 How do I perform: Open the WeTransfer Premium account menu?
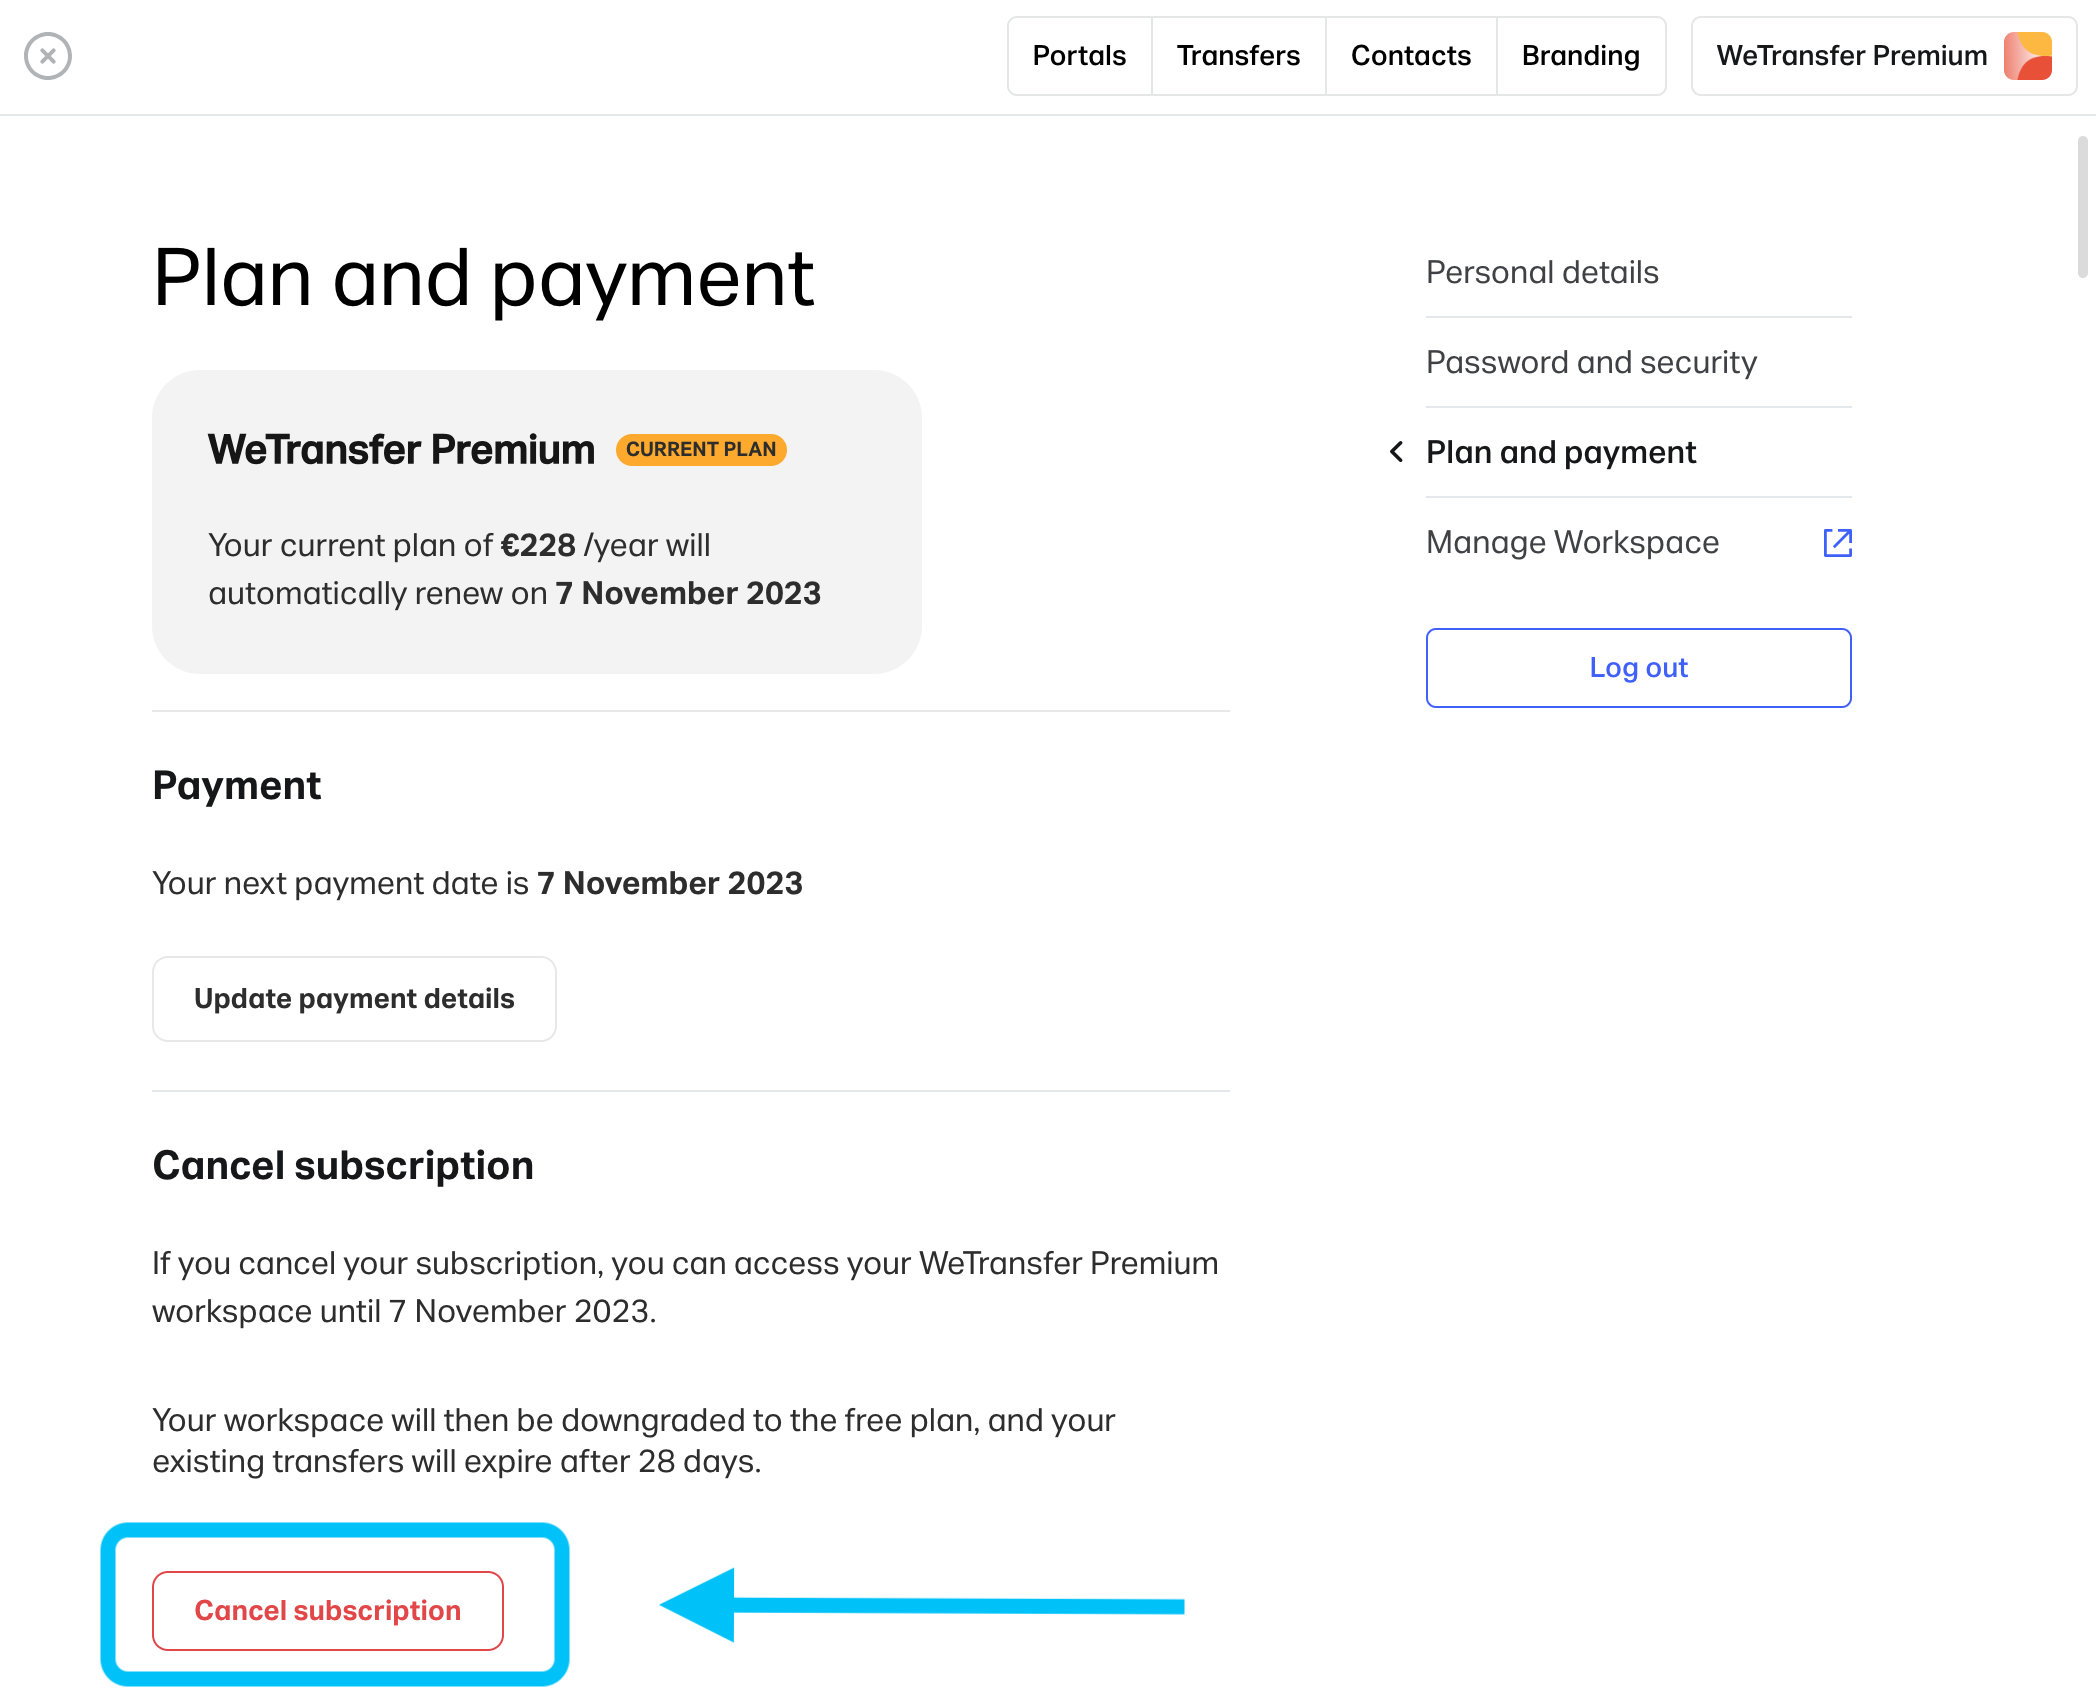coord(1852,56)
